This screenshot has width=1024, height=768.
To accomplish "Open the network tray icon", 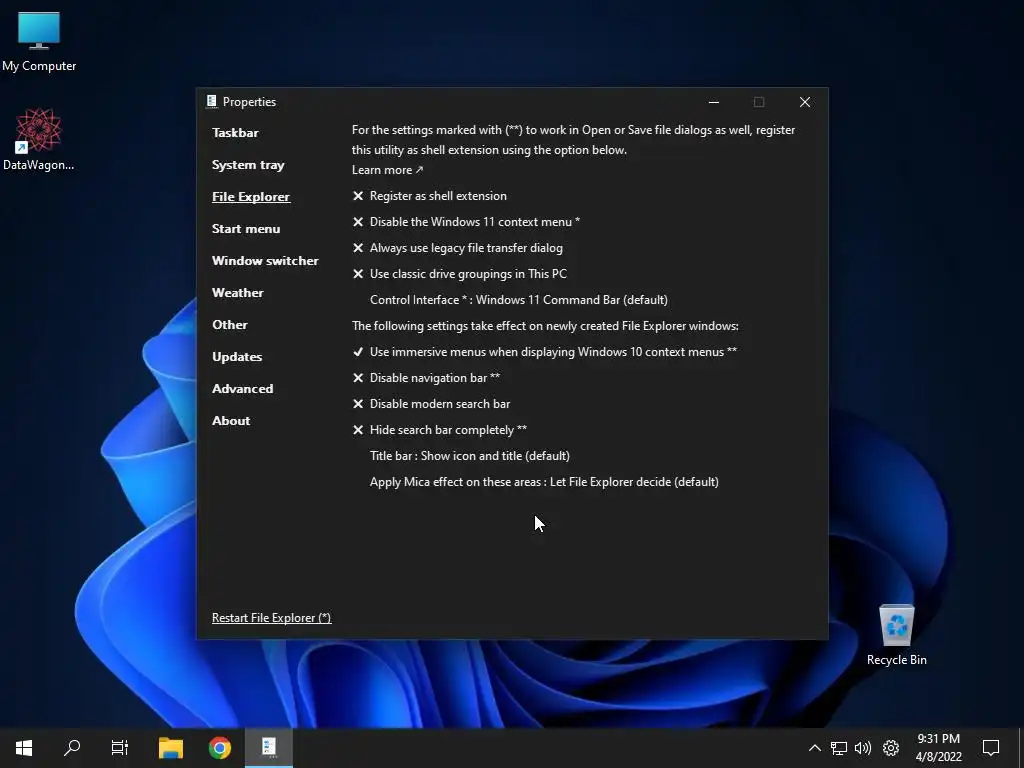I will [x=839, y=748].
